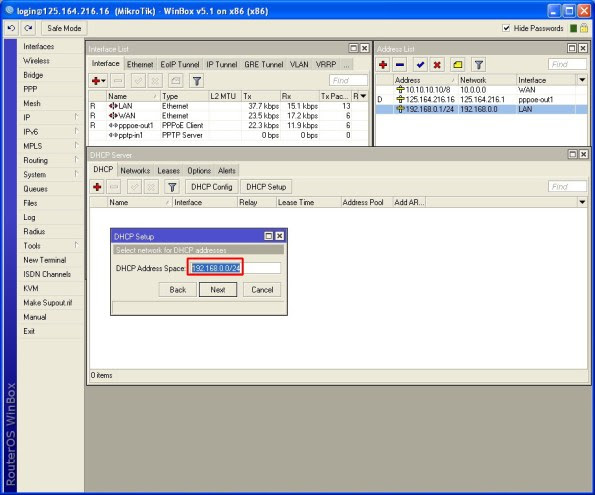Switch to the Leases tab
Screen dimensions: 595x495
pos(168,171)
